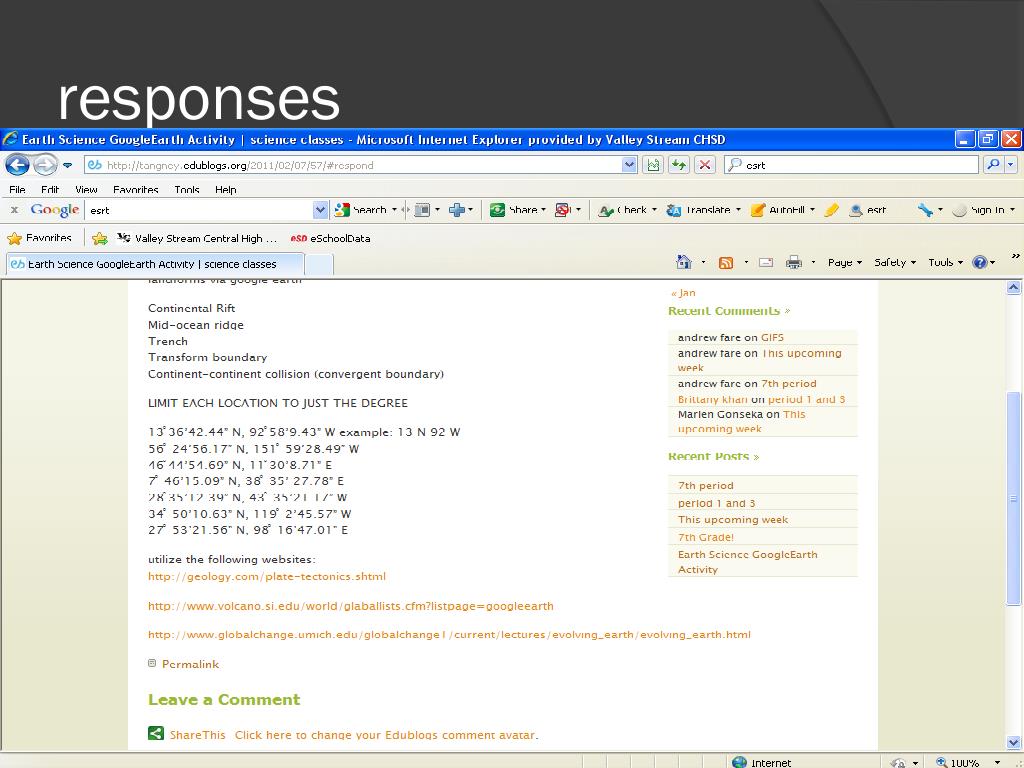Viewport: 1024px width, 768px height.
Task: Open the globalchange.umich.edu evolving_earth link
Action: [449, 635]
